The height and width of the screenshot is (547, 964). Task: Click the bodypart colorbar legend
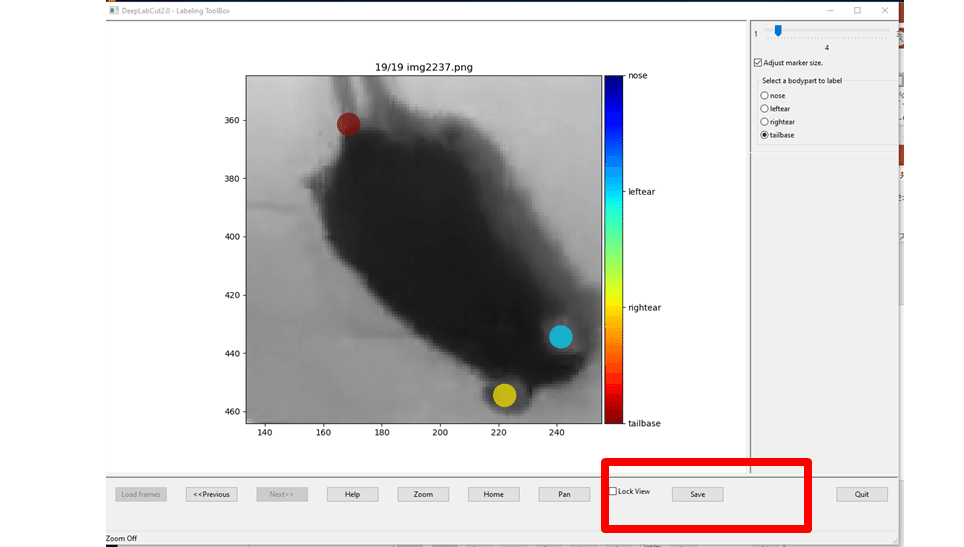pos(614,250)
